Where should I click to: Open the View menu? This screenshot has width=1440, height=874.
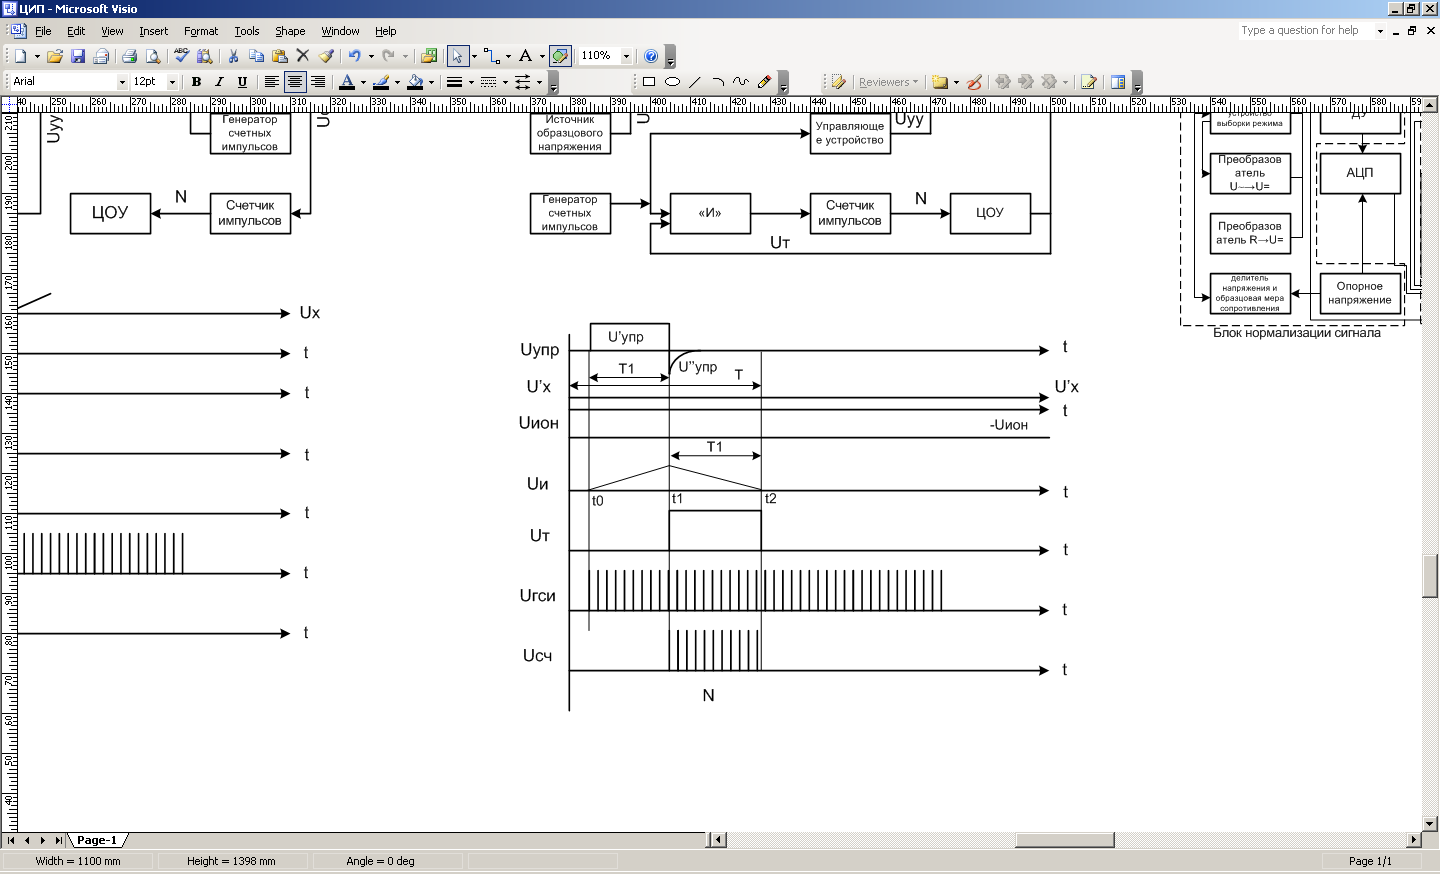(112, 31)
